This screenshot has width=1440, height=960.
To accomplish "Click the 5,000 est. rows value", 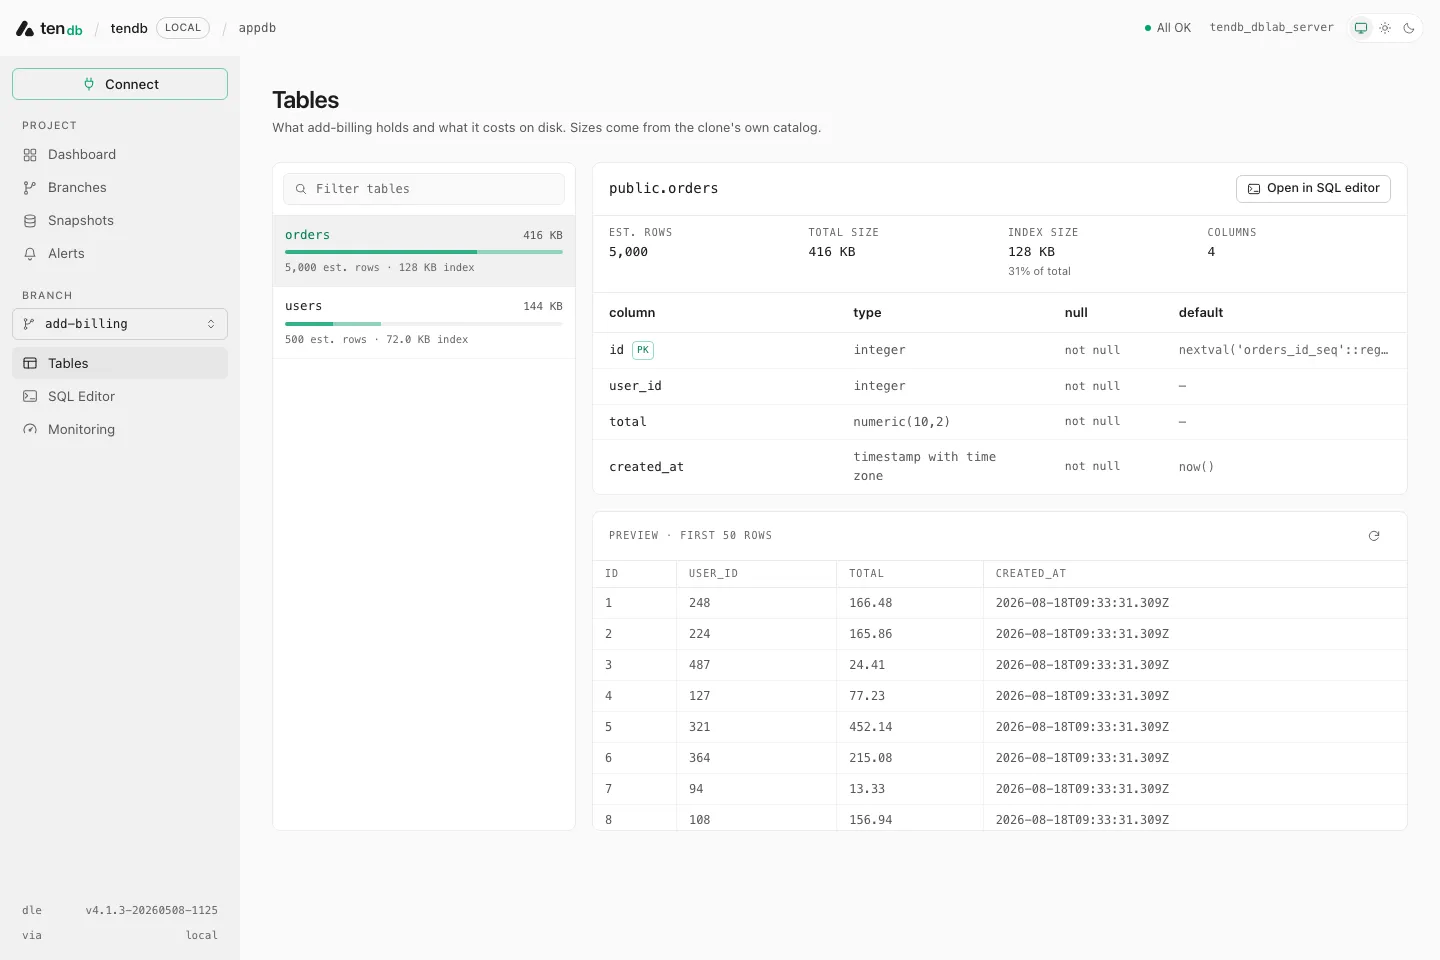I will pos(628,252).
